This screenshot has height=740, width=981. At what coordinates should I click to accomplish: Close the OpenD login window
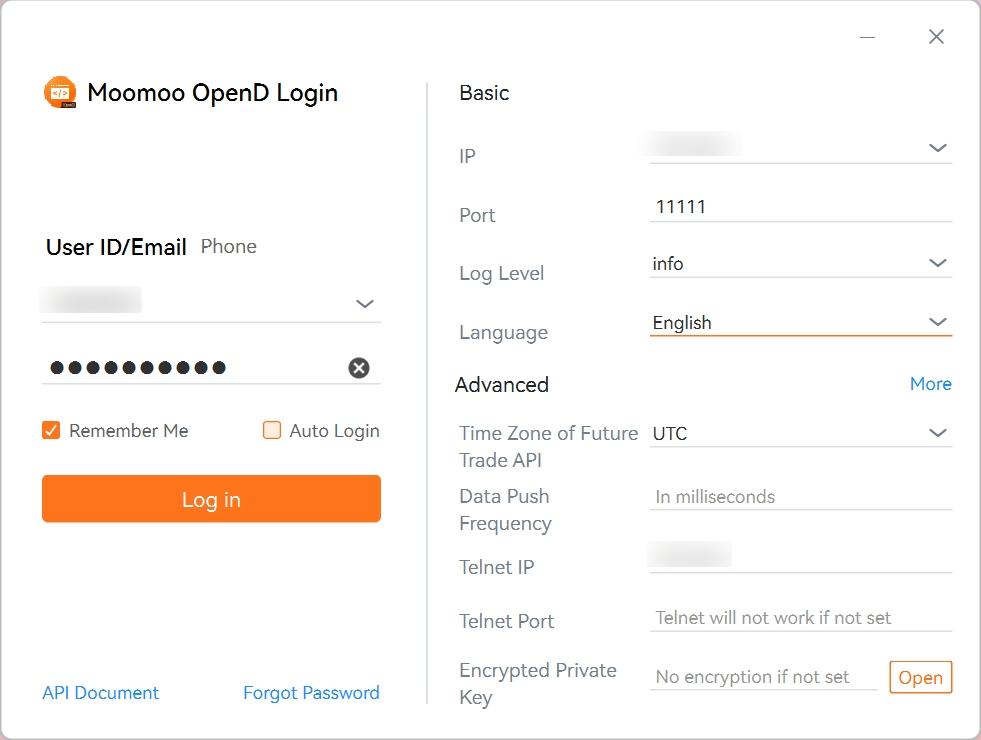tap(936, 37)
